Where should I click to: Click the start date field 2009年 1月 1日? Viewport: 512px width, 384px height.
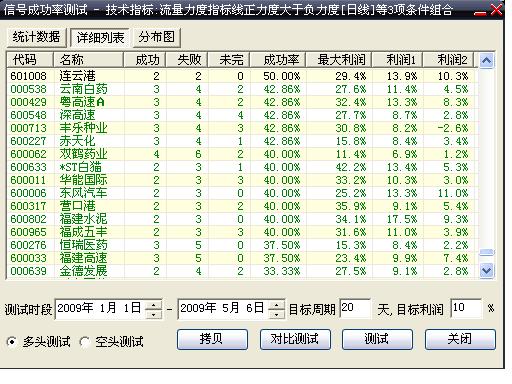[x=100, y=309]
